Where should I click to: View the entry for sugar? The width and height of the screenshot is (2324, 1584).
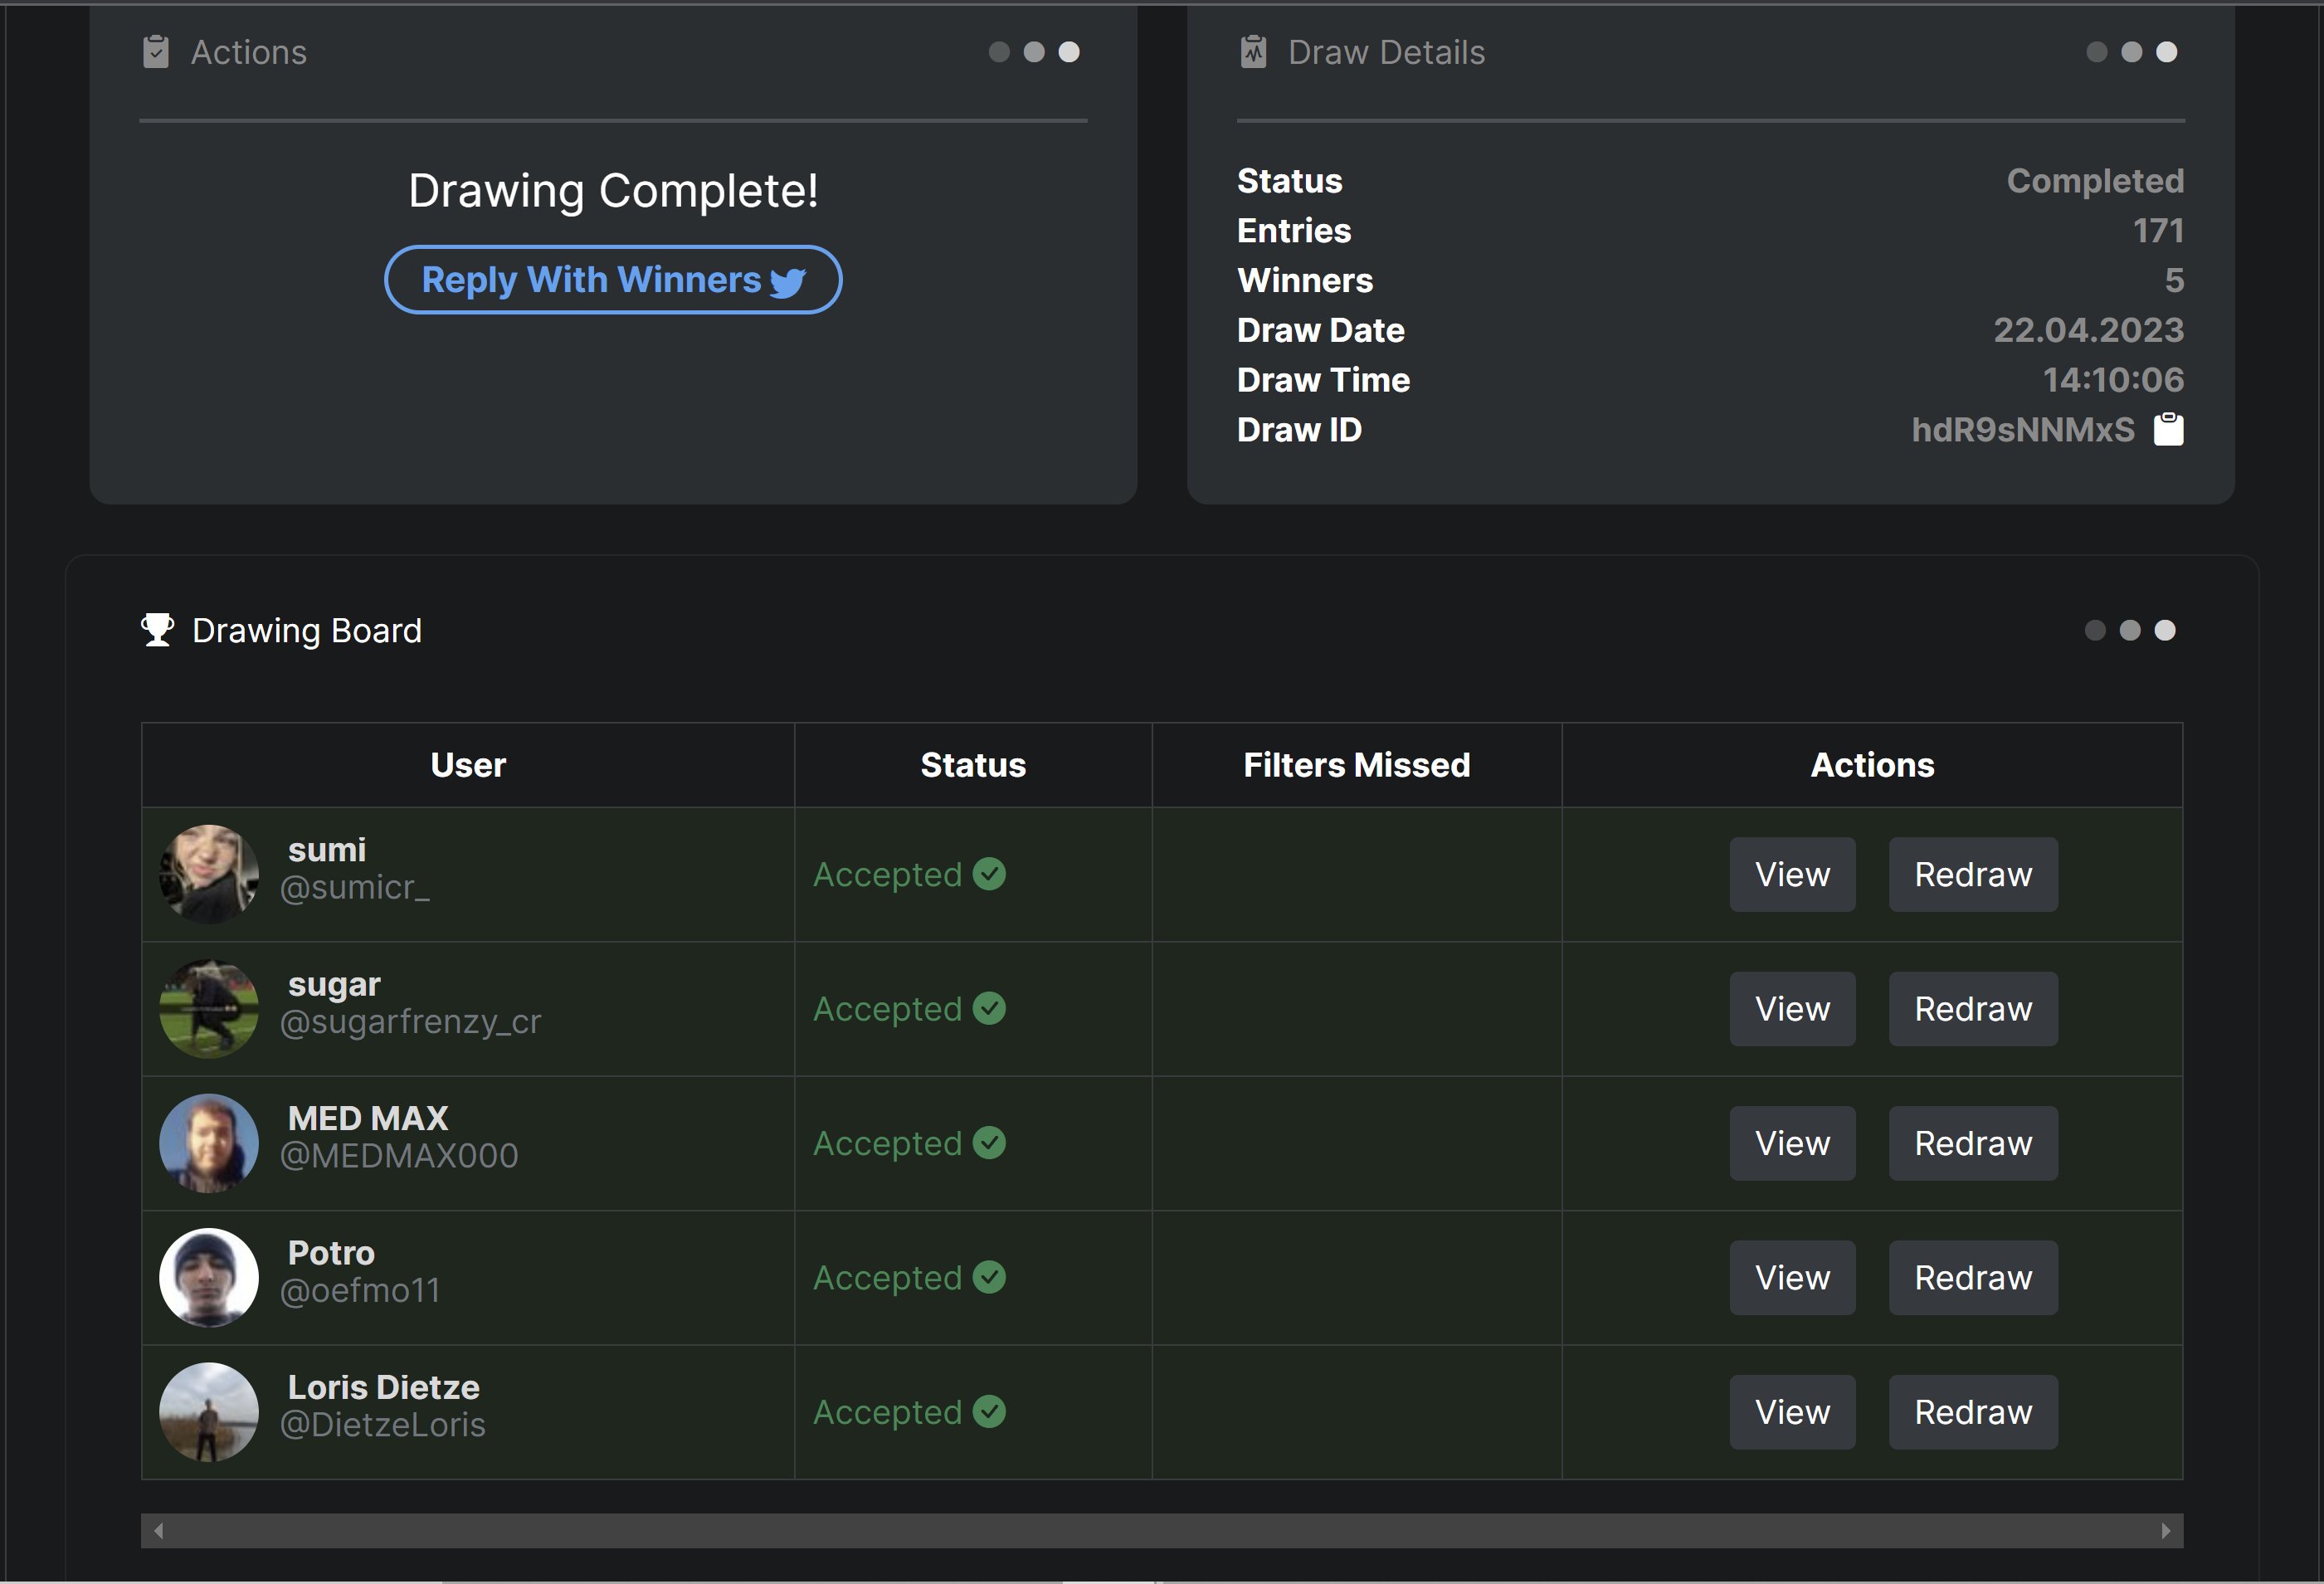[1792, 1009]
